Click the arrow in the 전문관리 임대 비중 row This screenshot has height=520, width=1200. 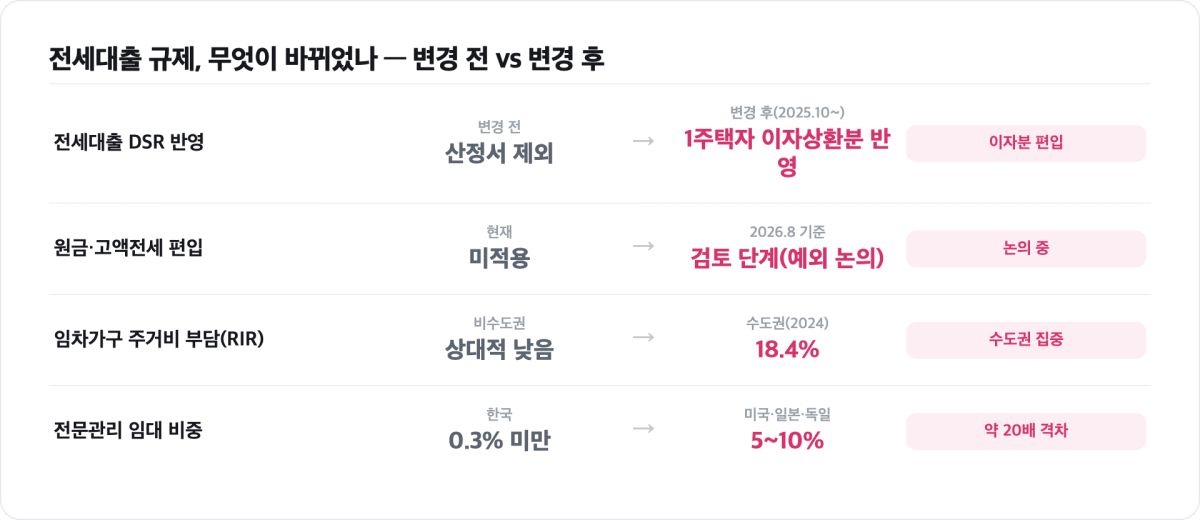pyautogui.click(x=644, y=430)
